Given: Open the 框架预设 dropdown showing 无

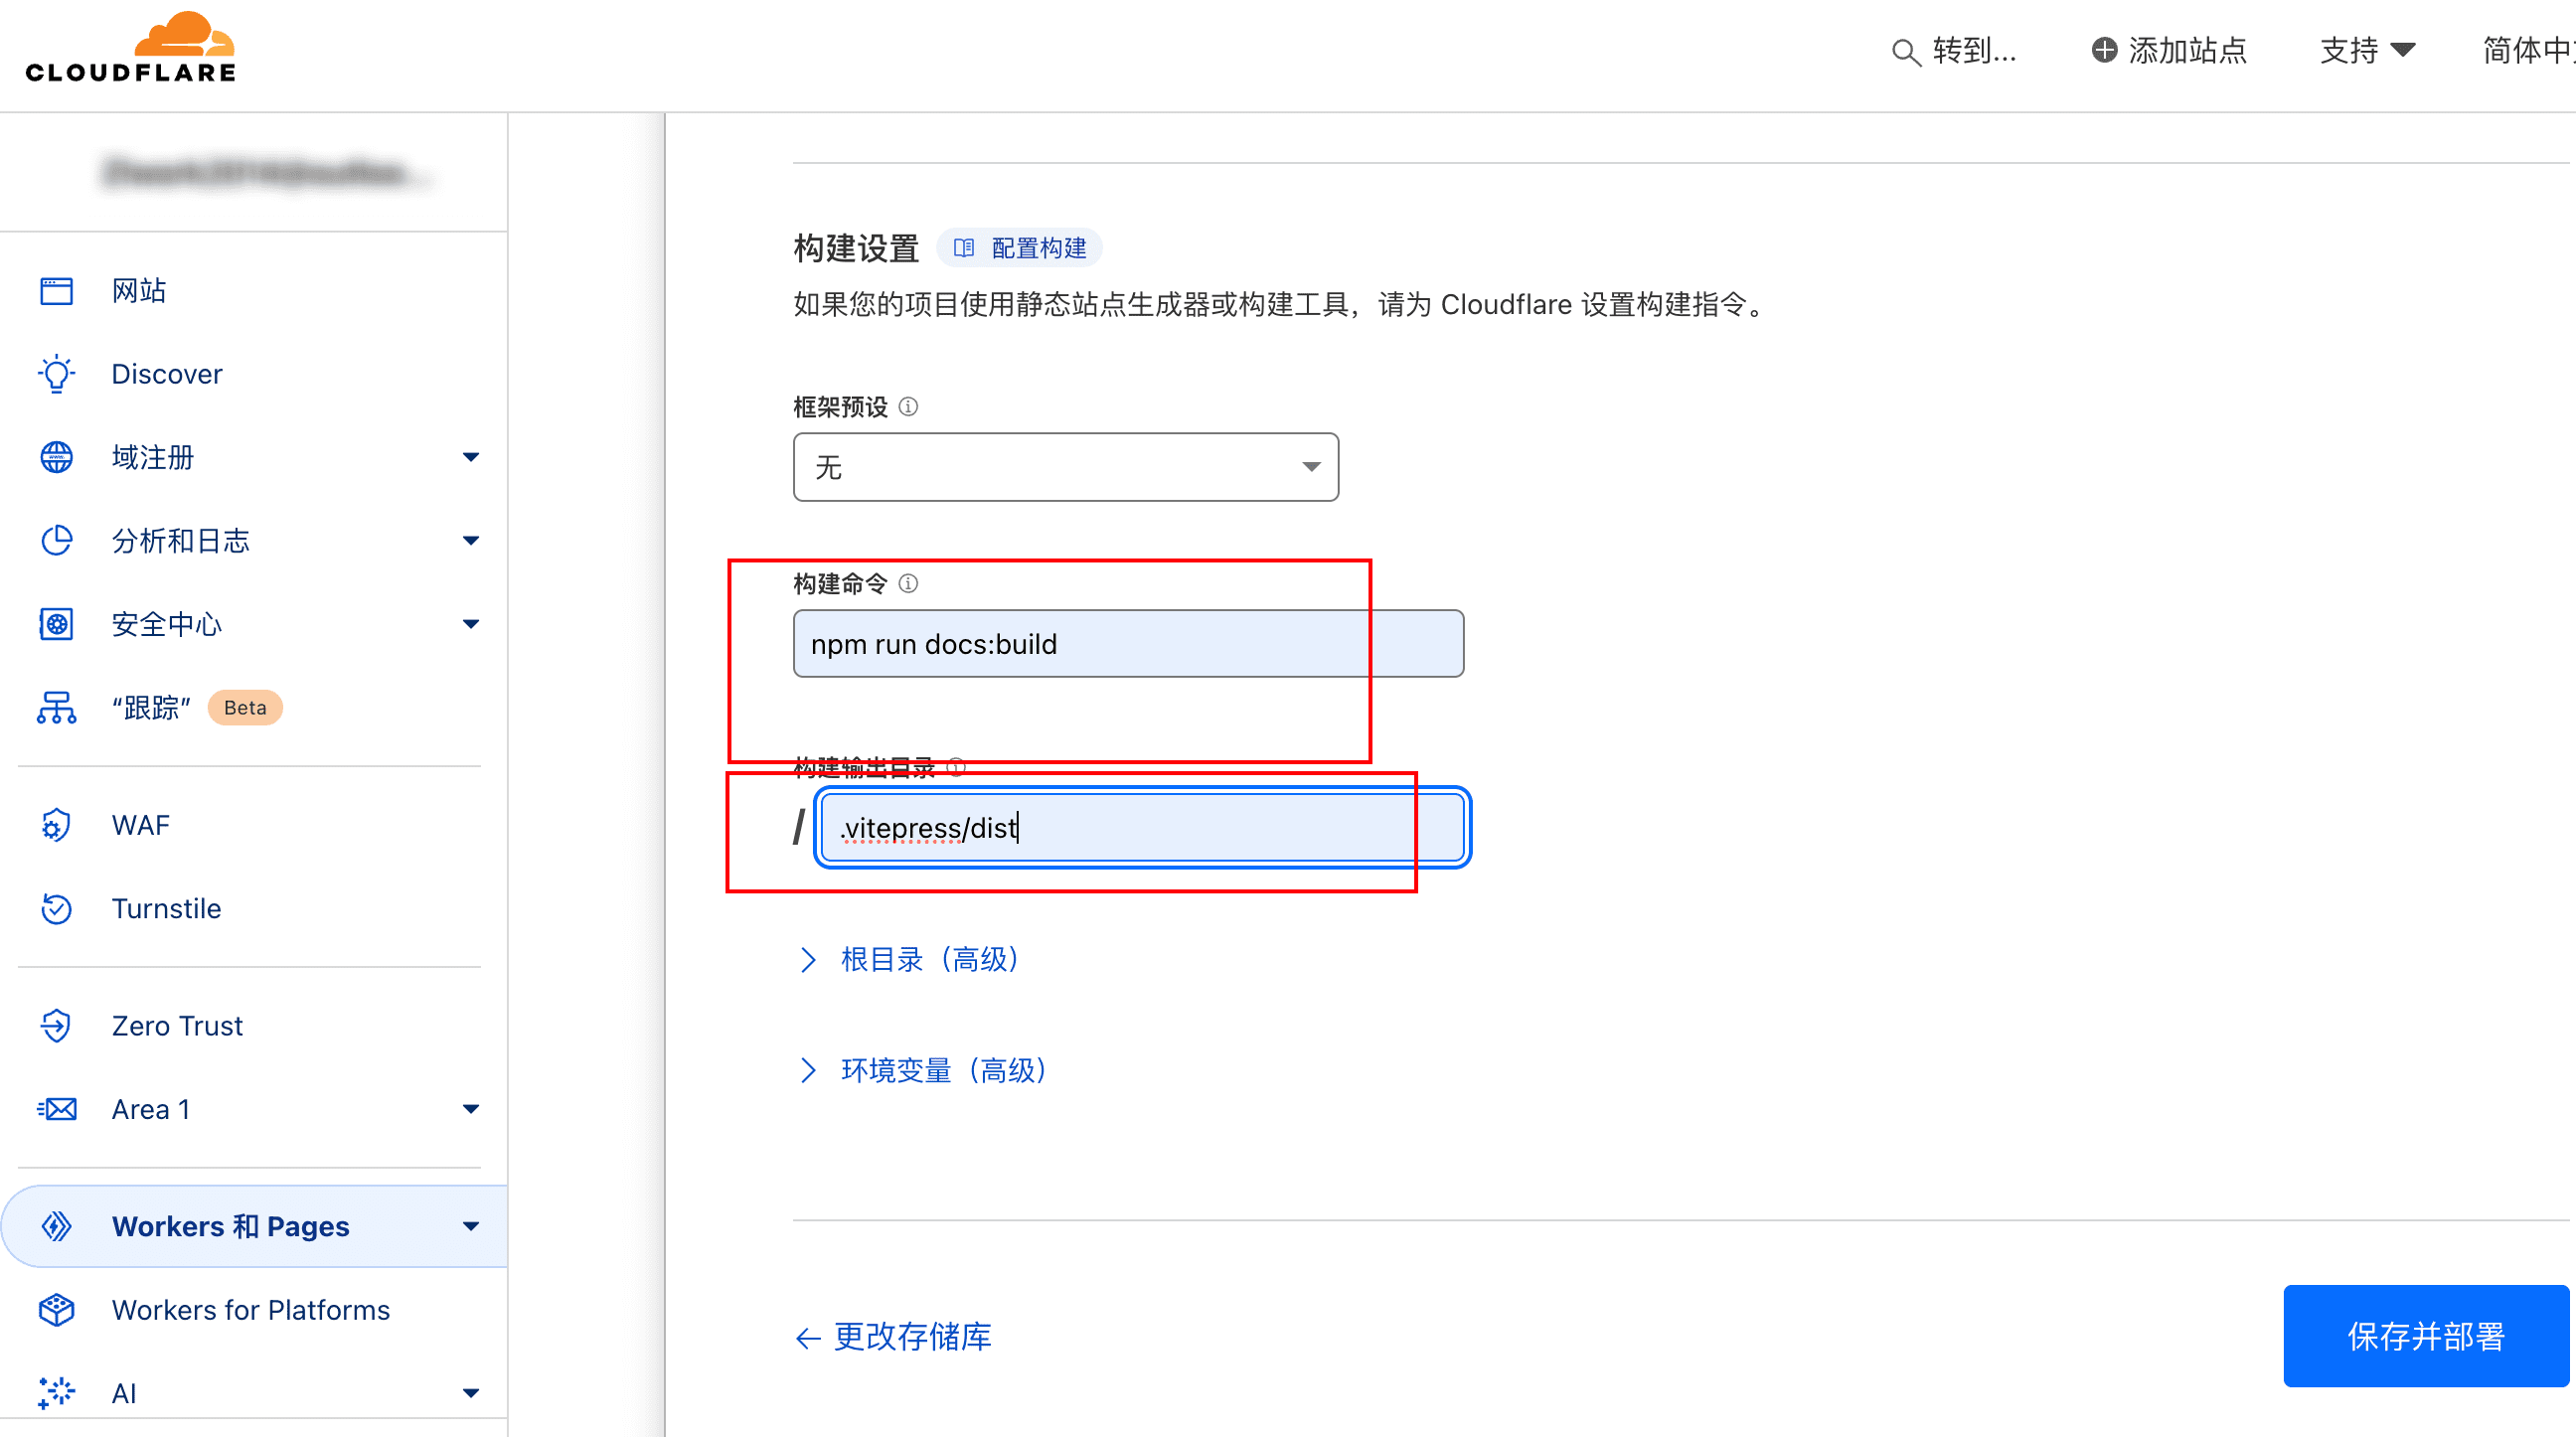Looking at the screenshot, I should click(1065, 466).
